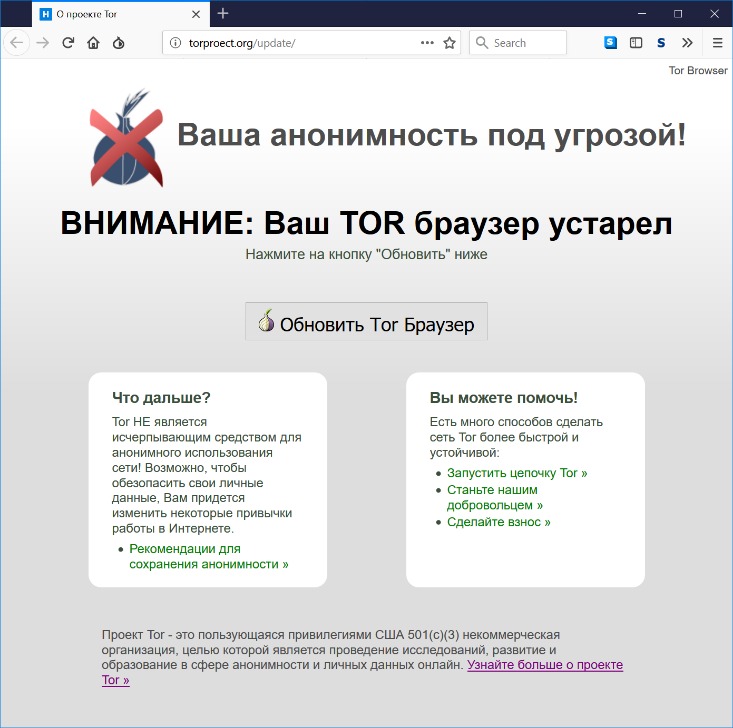Go forward to the next page
Viewport: 733px width, 728px height.
(43, 43)
